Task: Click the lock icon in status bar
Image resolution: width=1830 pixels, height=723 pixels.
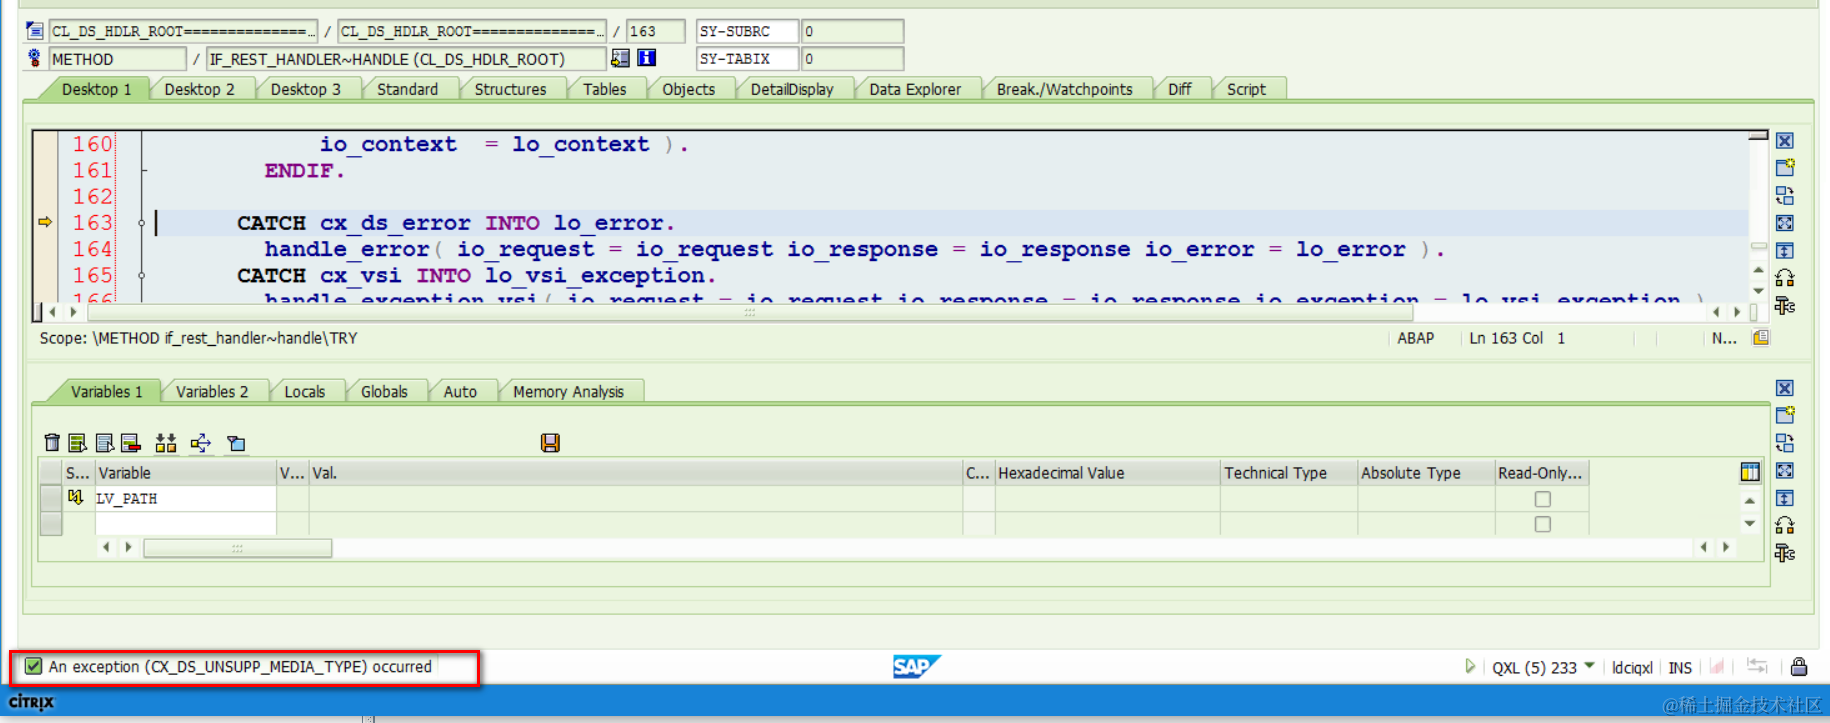Action: (x=1799, y=666)
